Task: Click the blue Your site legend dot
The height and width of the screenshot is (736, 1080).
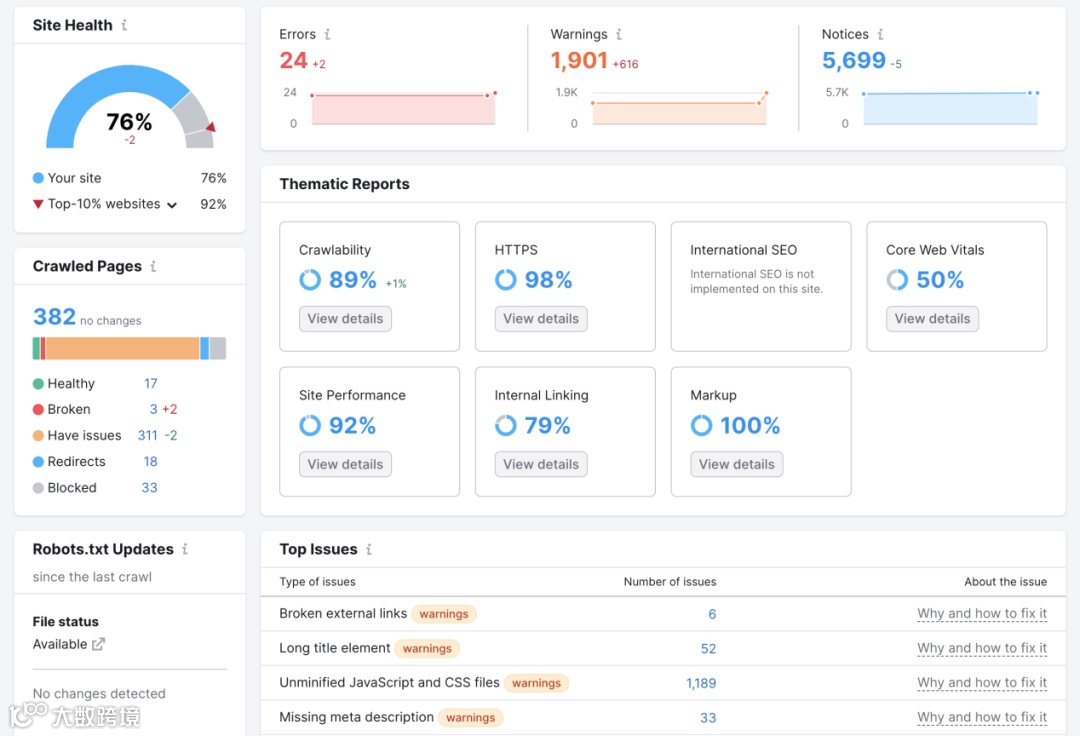Action: (x=38, y=178)
